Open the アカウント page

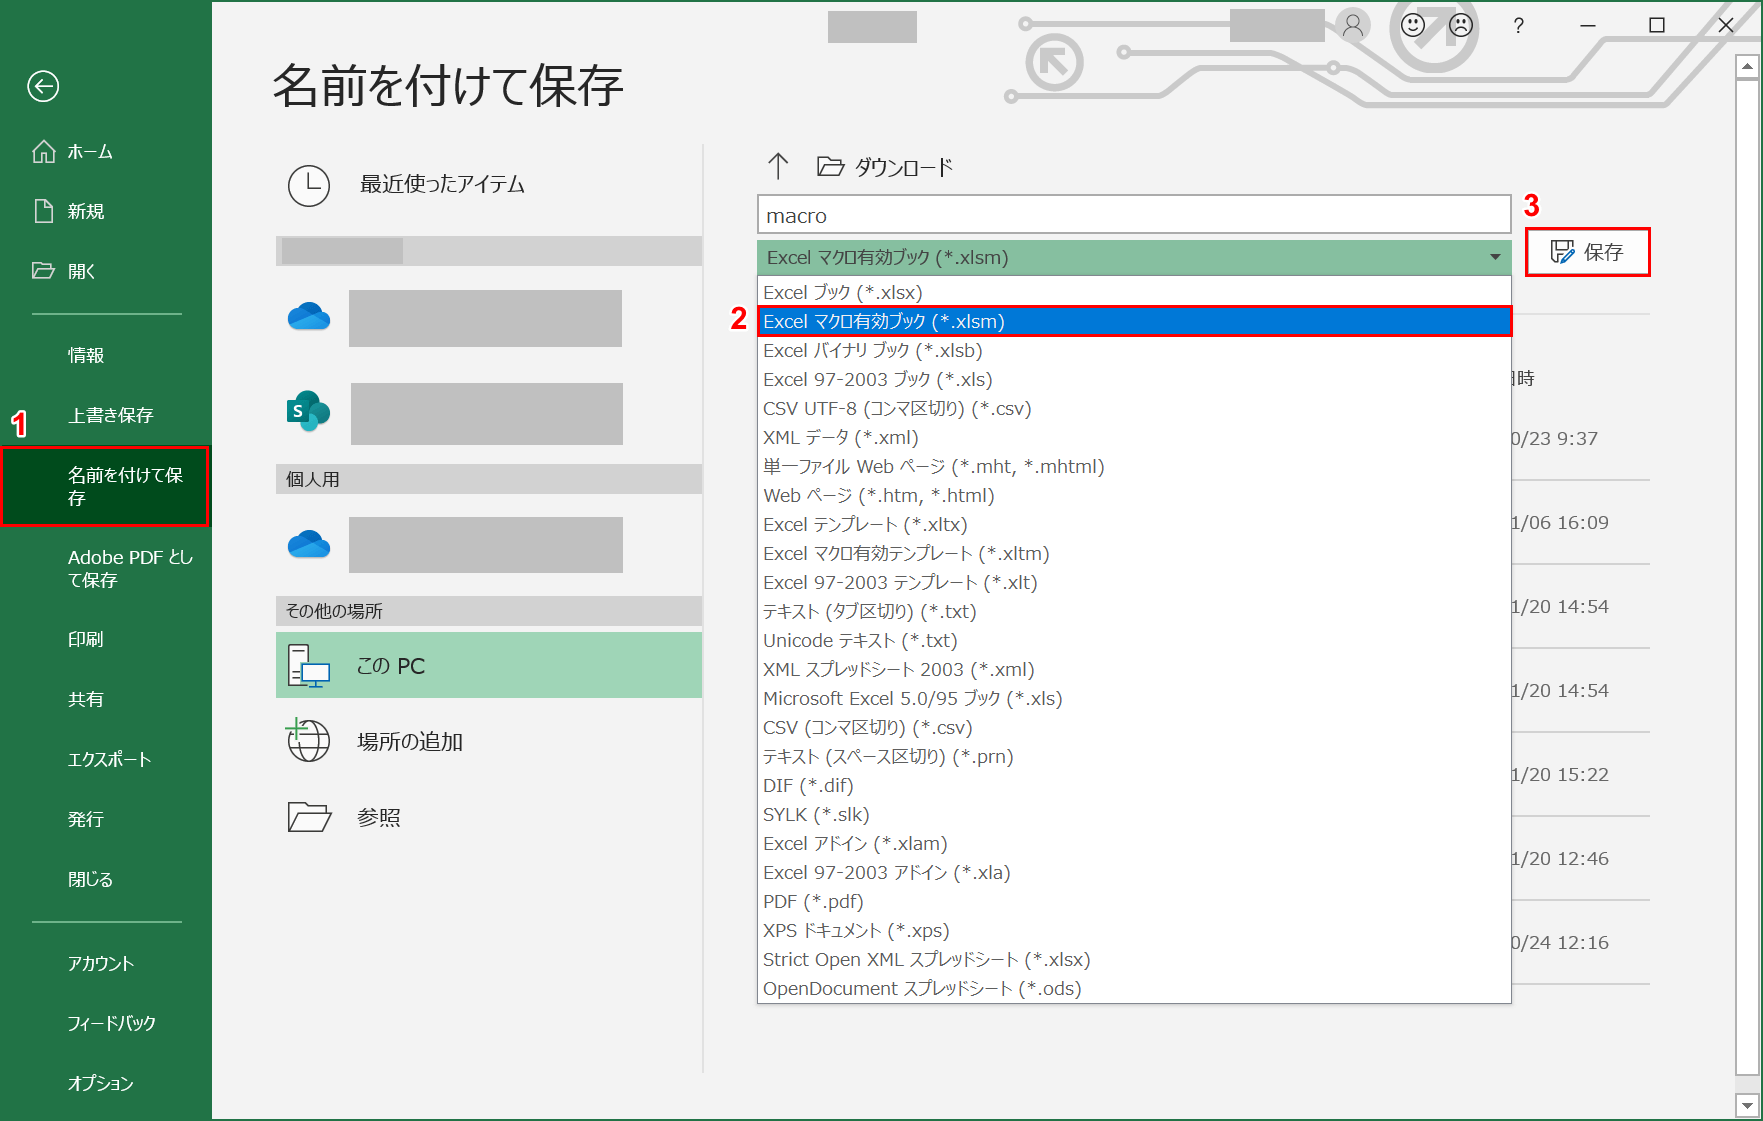click(x=106, y=963)
